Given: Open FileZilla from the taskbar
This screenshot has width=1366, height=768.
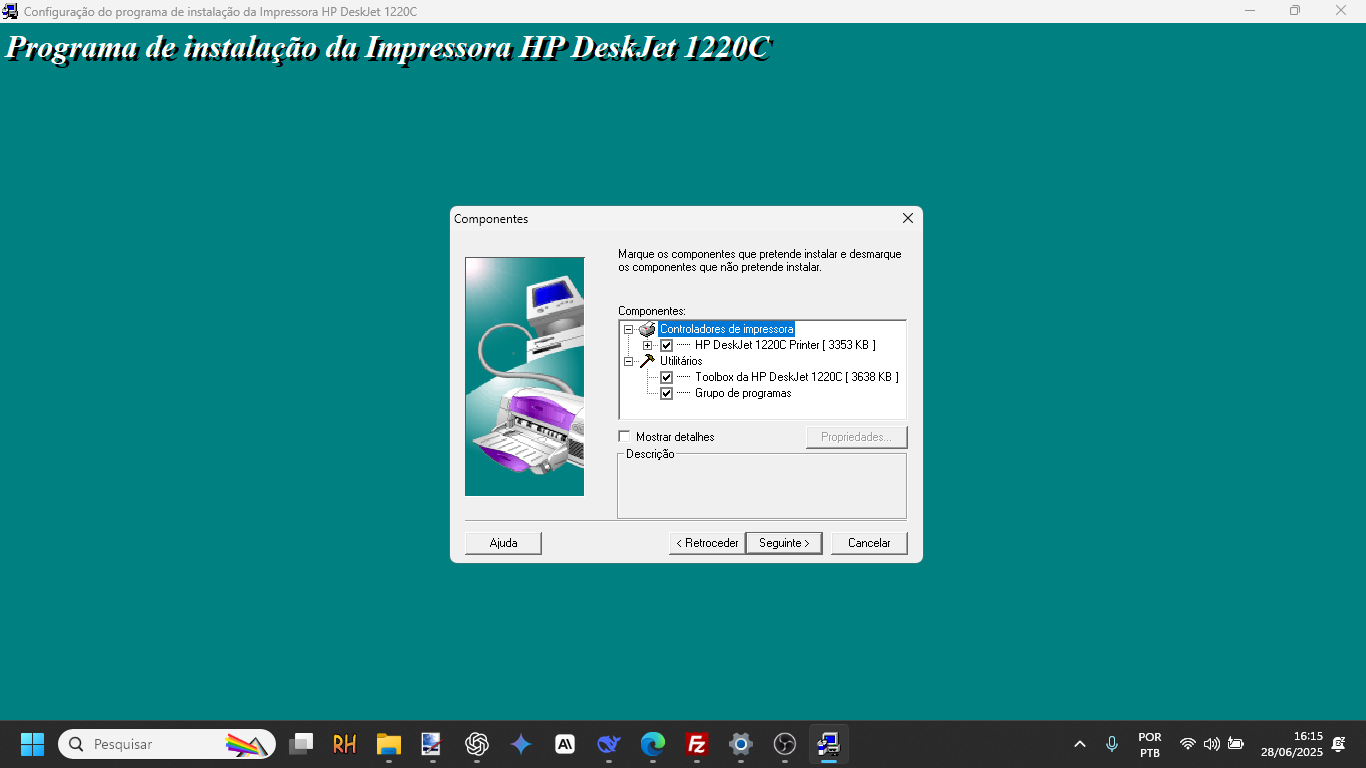Looking at the screenshot, I should pyautogui.click(x=697, y=744).
